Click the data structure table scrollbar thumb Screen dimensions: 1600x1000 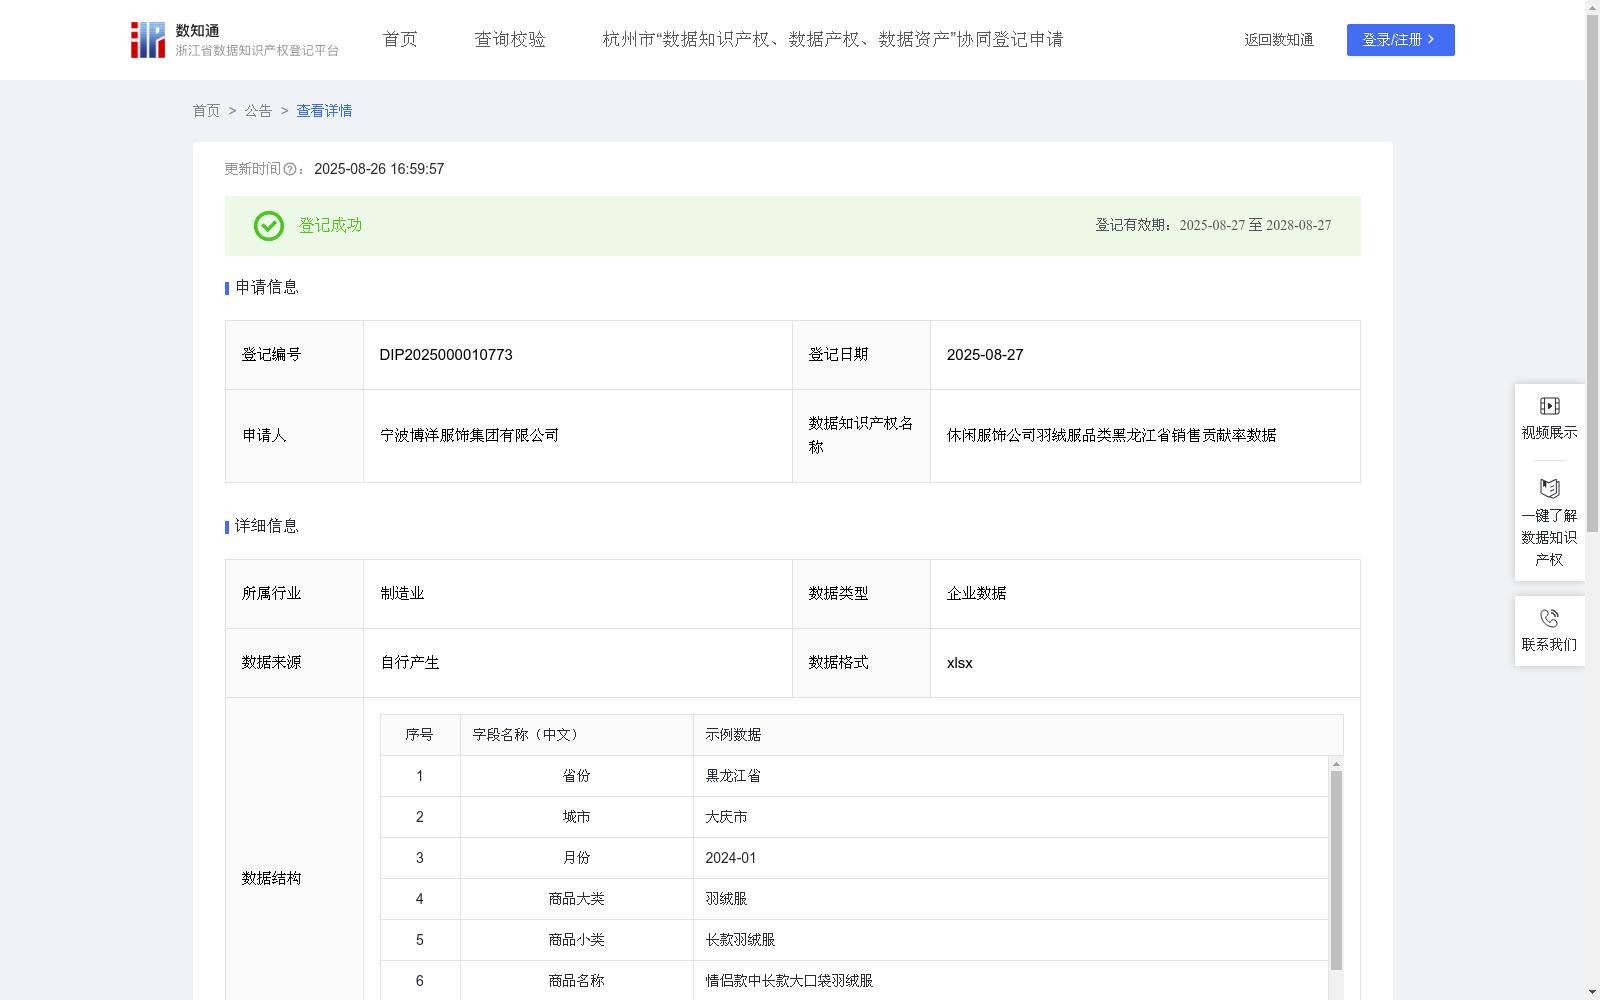click(1336, 870)
